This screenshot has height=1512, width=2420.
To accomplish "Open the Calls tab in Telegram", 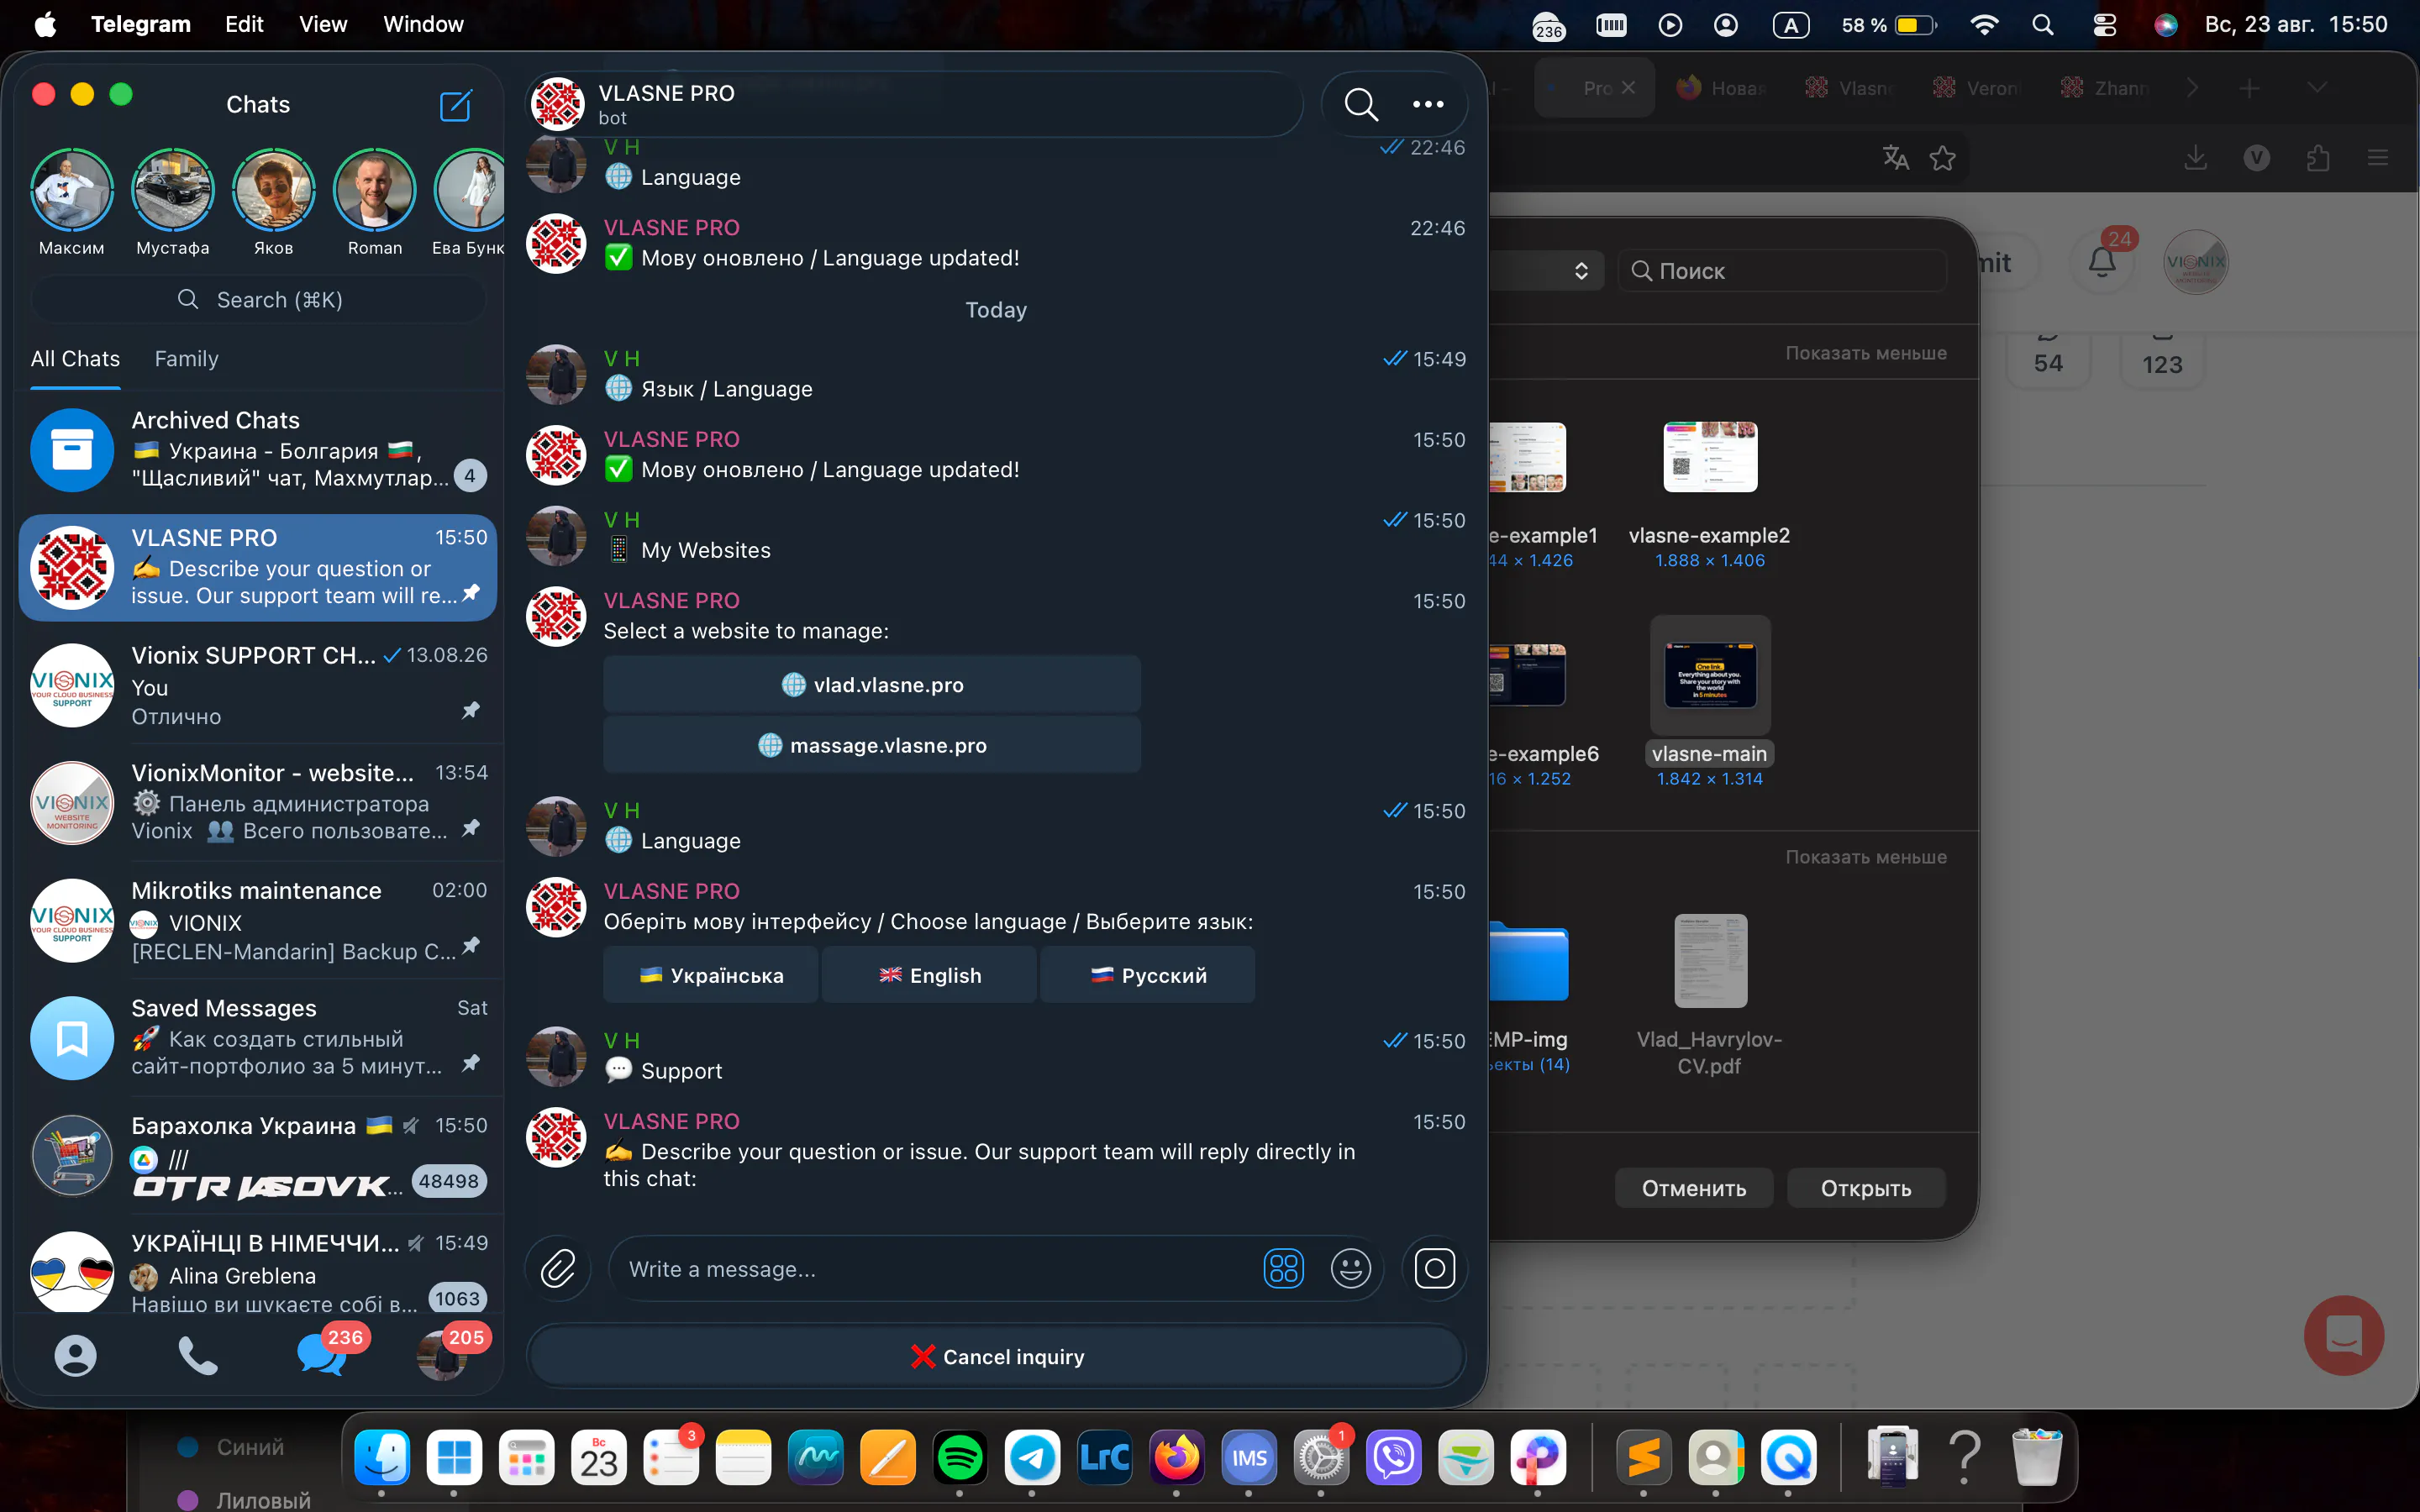I will point(197,1356).
